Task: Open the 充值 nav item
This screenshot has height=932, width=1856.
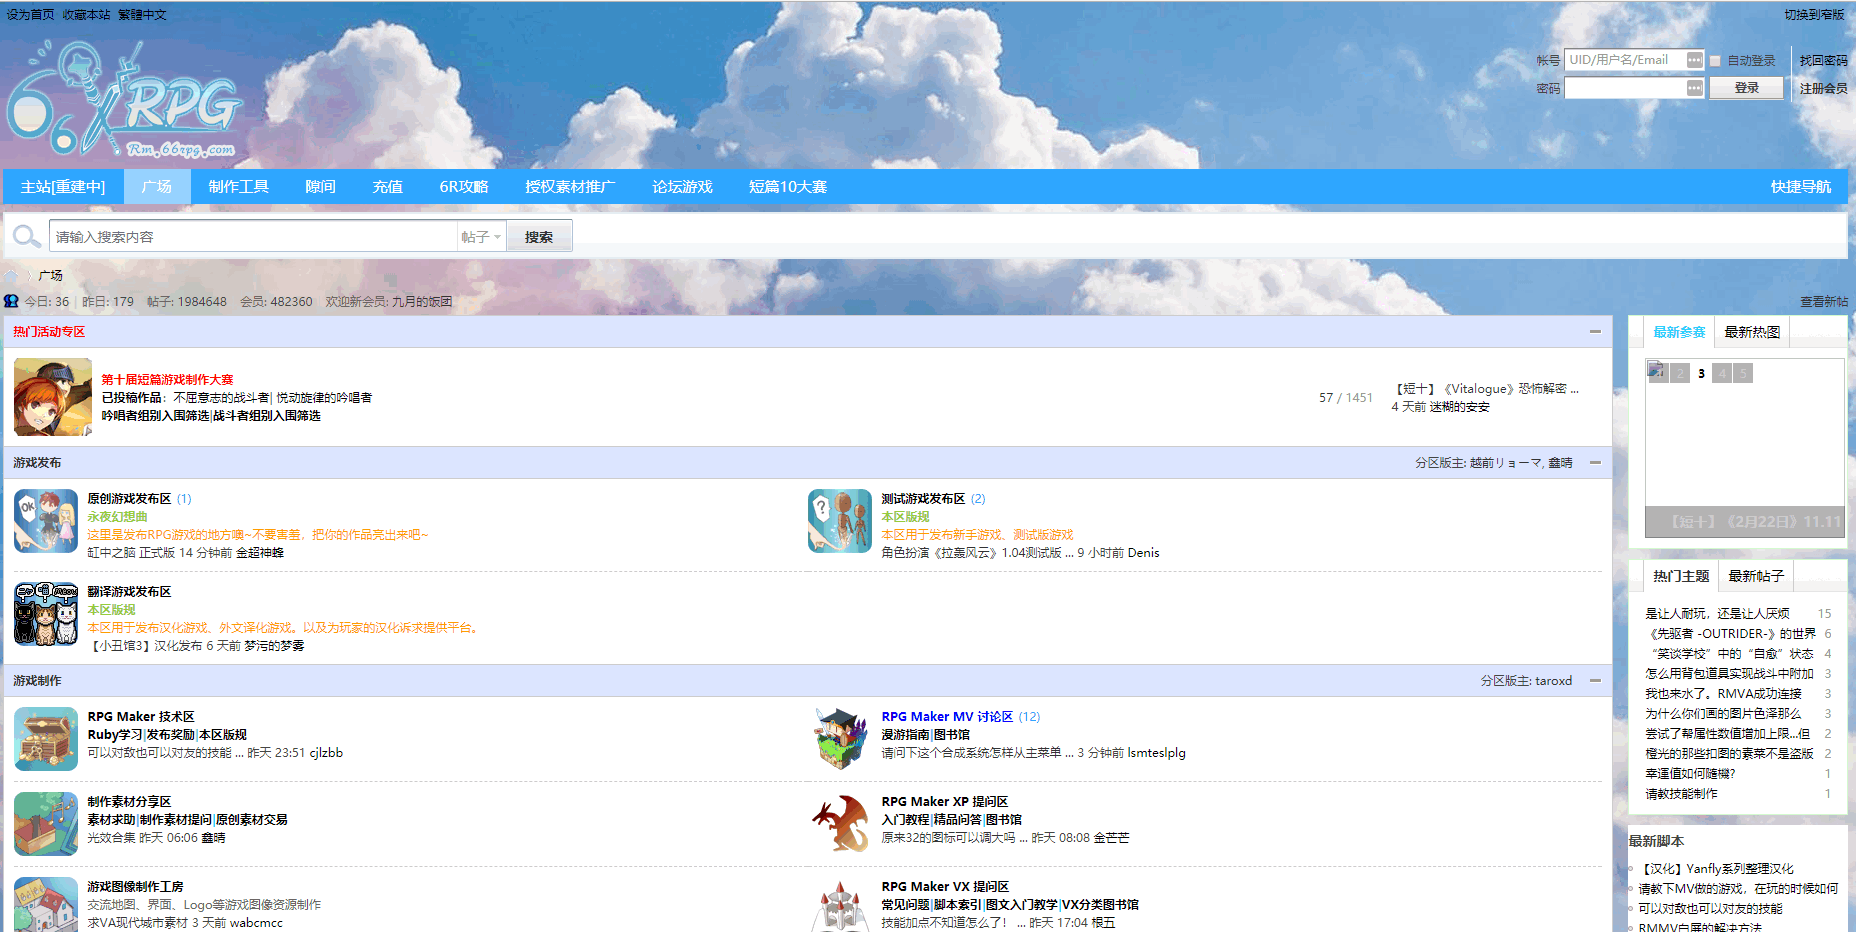Action: [x=388, y=187]
